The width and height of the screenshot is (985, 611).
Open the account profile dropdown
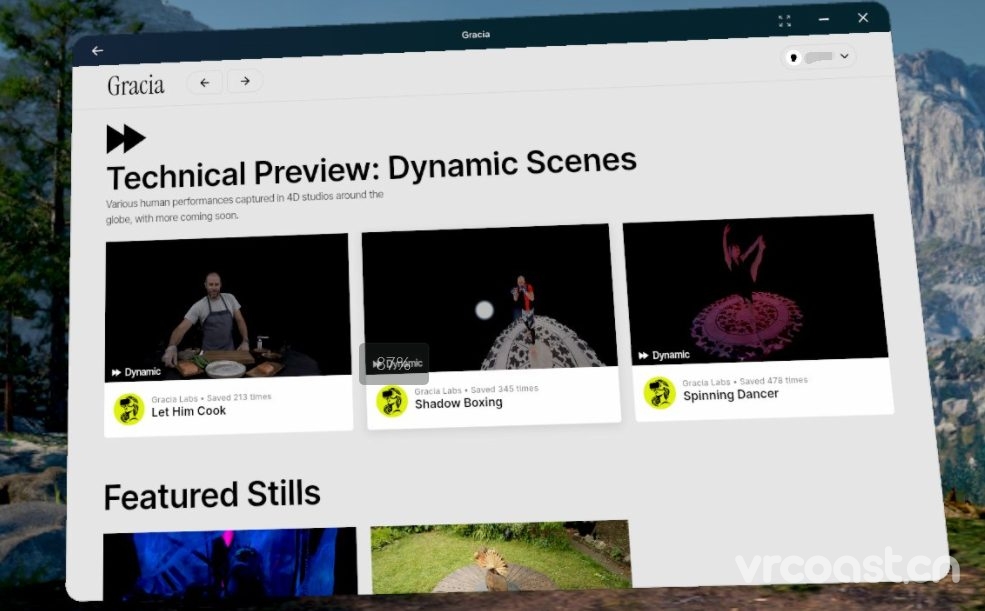coord(818,57)
